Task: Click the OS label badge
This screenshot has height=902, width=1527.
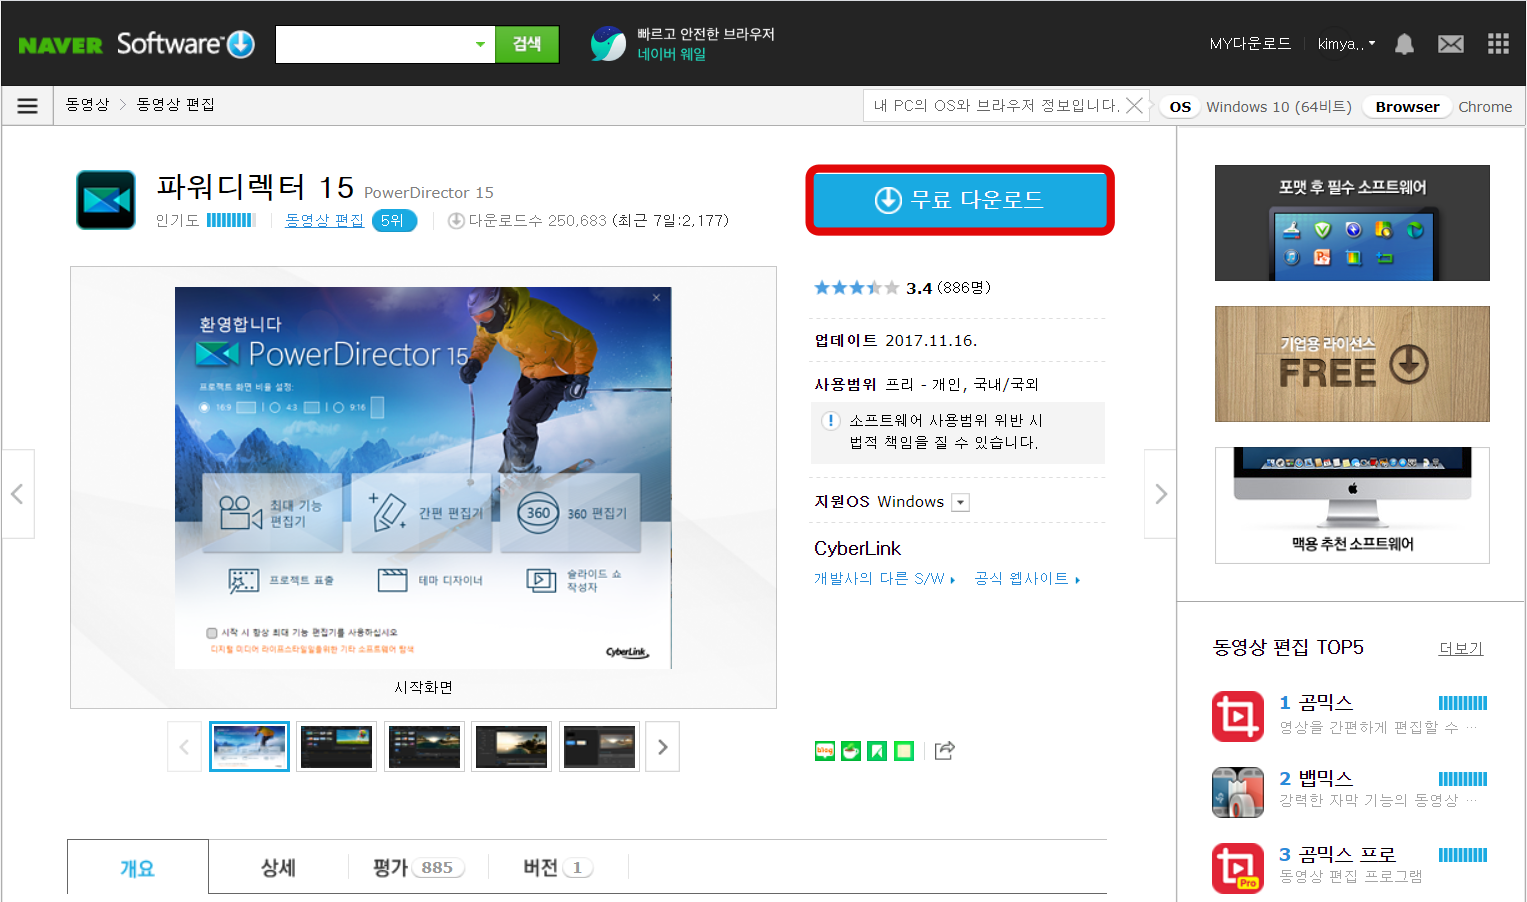Action: pos(1180,107)
